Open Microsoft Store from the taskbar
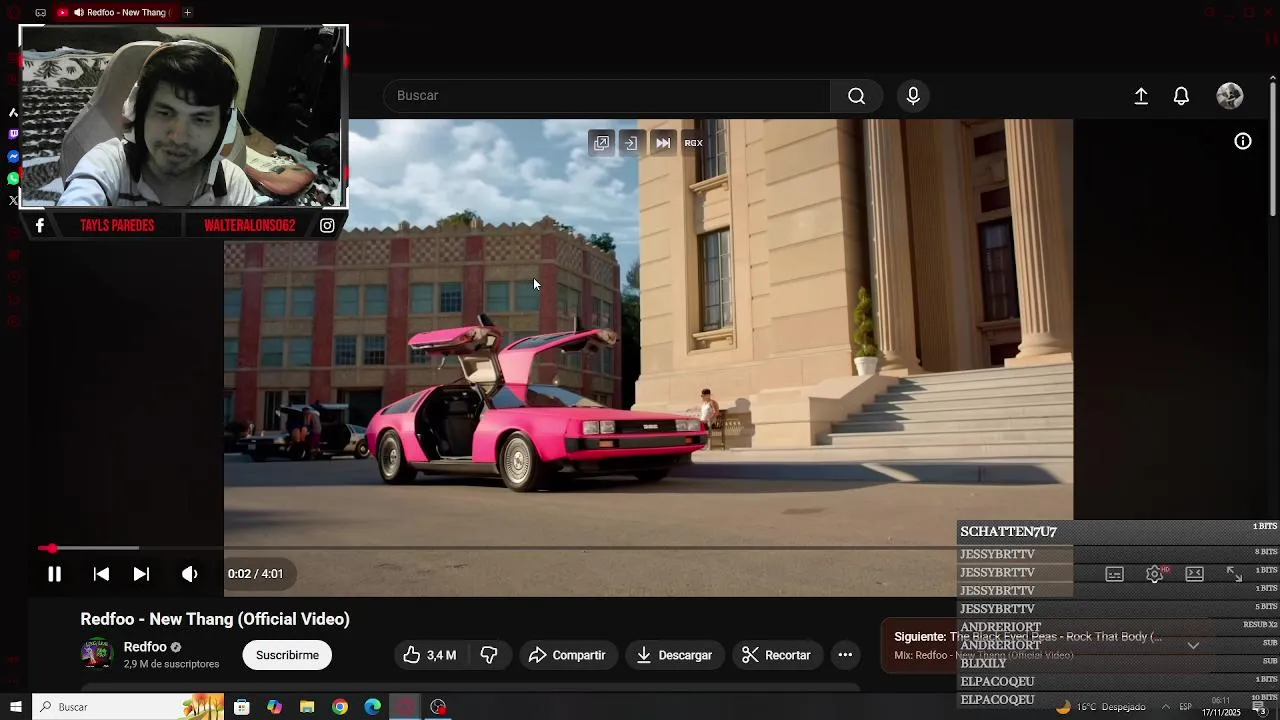 pos(241,707)
